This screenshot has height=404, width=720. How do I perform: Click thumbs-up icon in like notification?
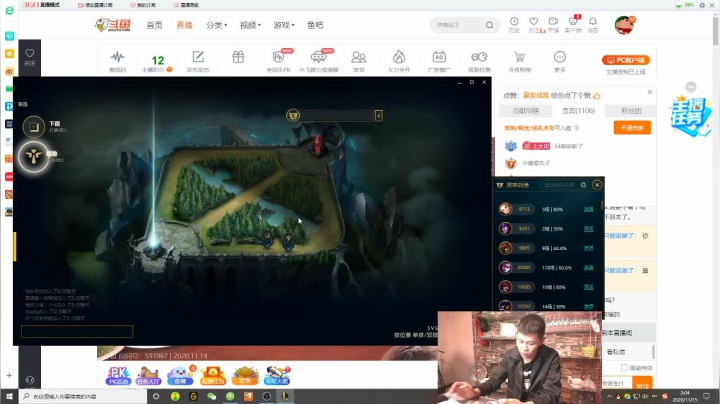(x=596, y=95)
